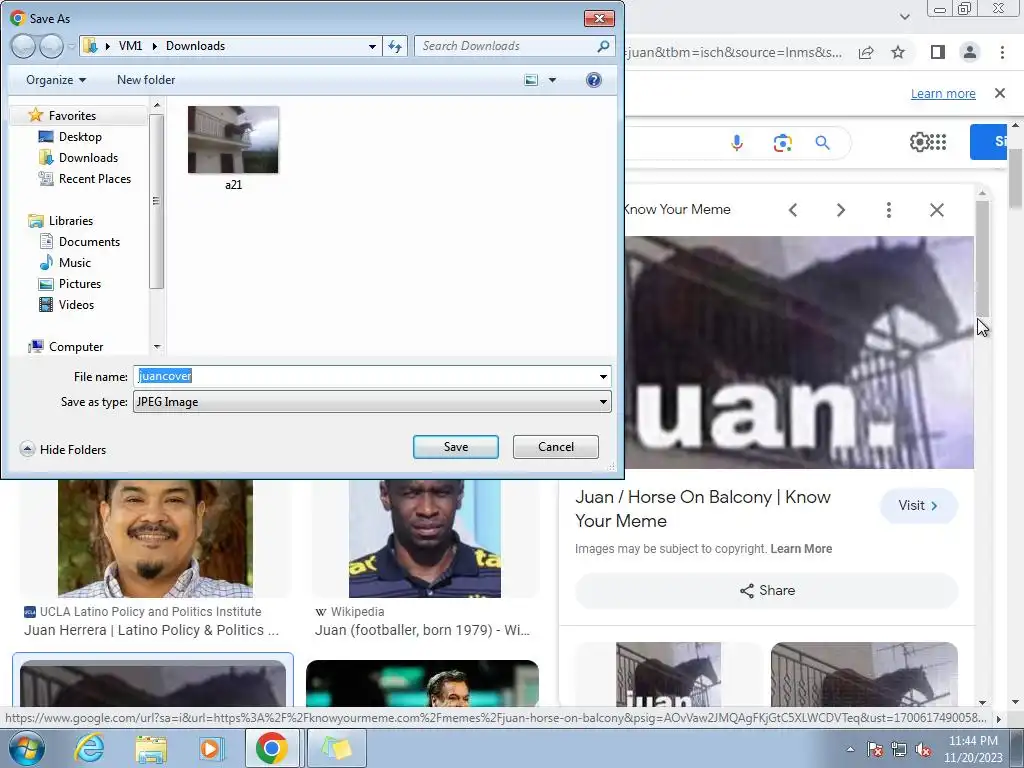Open preview panel three-dot options
1024x768 pixels.
(x=888, y=210)
